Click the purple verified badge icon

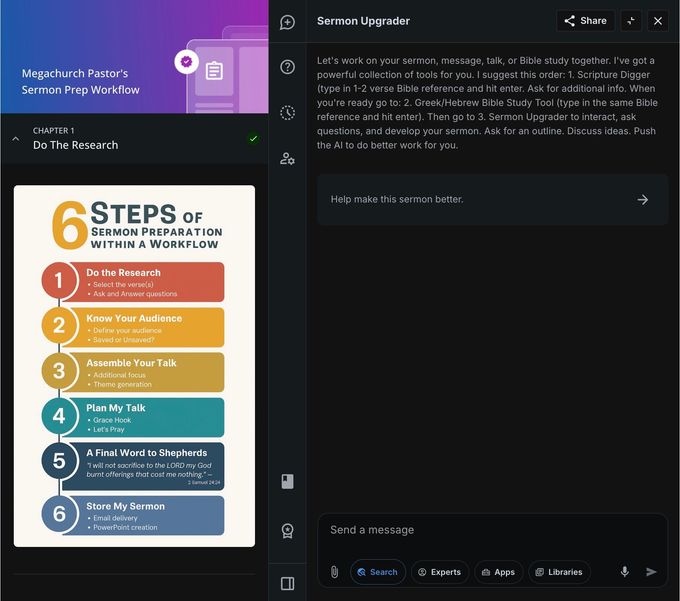186,62
